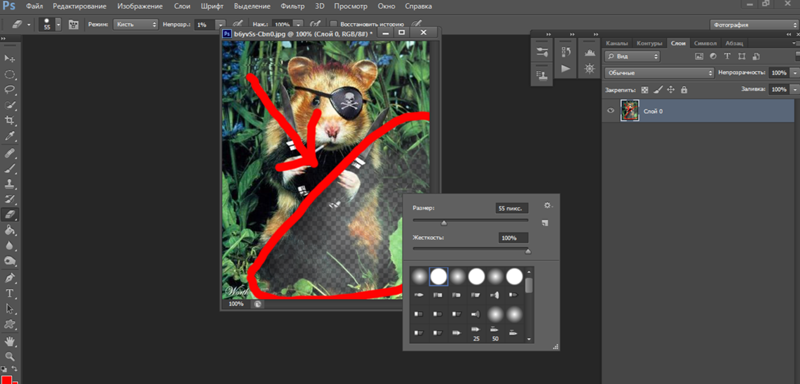Open the flow Наж. dropdown arrow

[299, 24]
